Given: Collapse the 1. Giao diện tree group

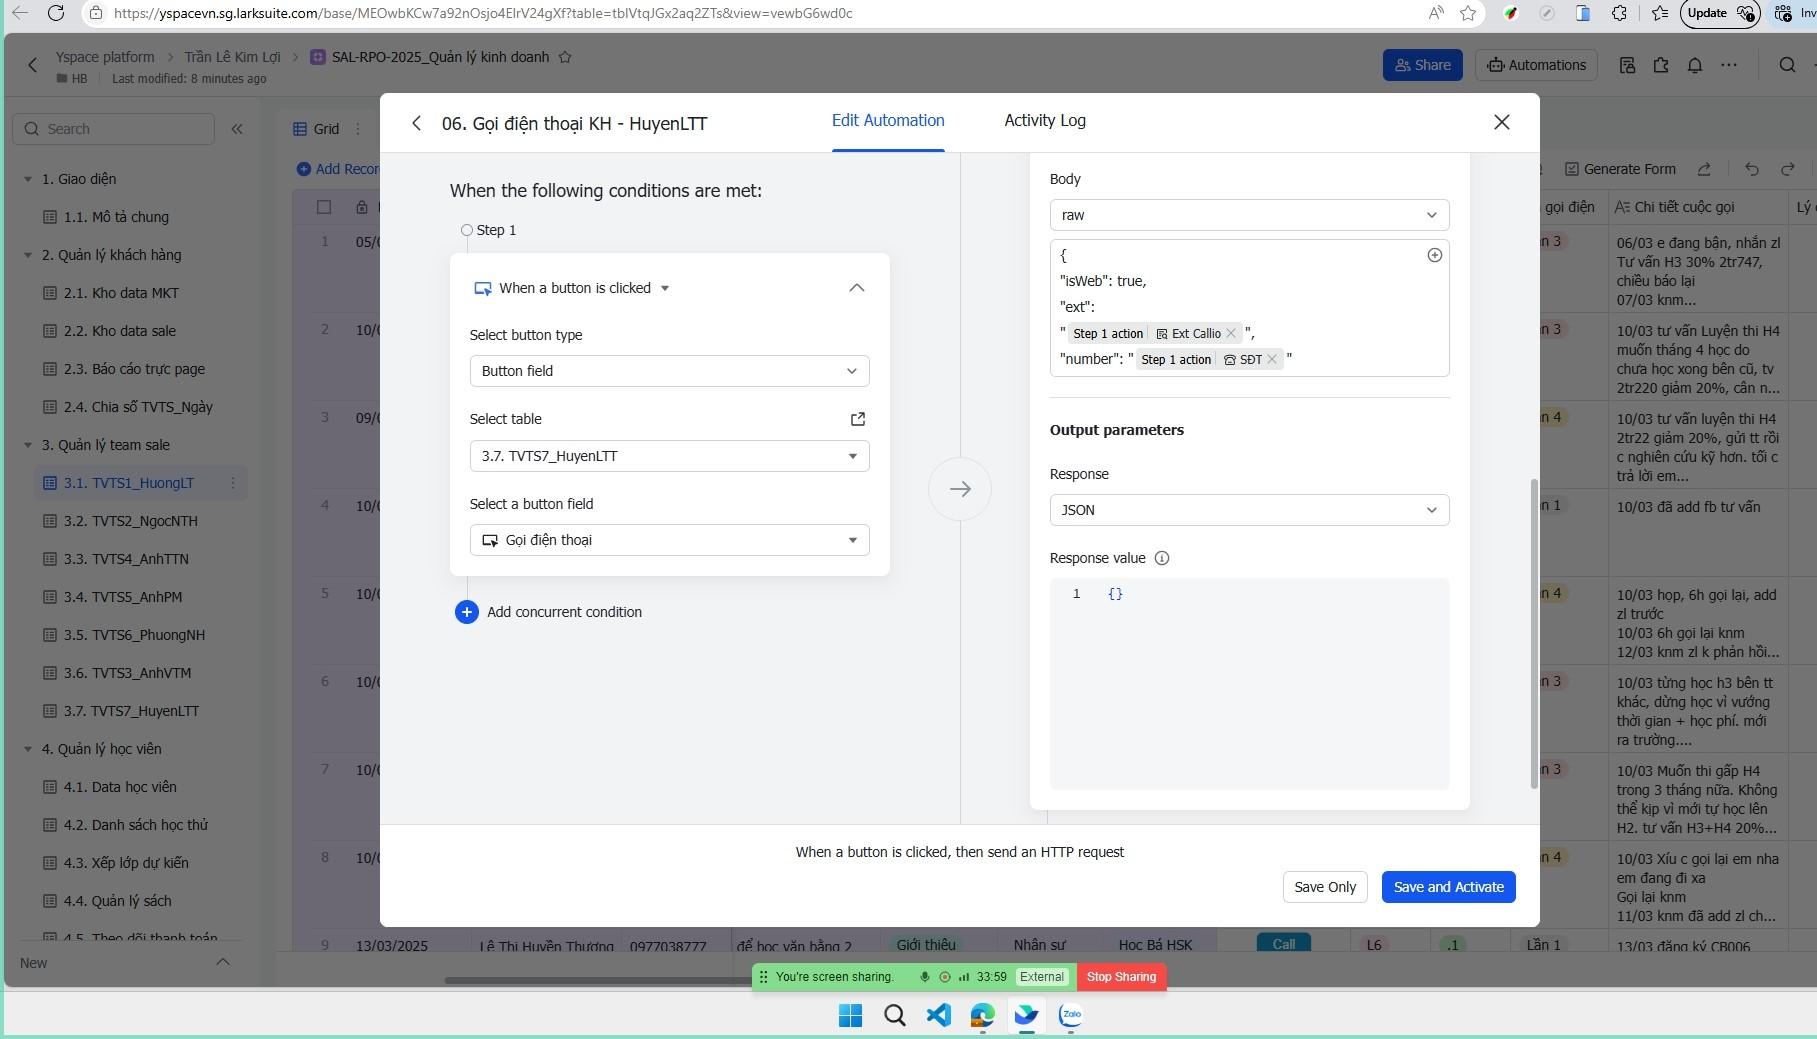Looking at the screenshot, I should coord(28,179).
